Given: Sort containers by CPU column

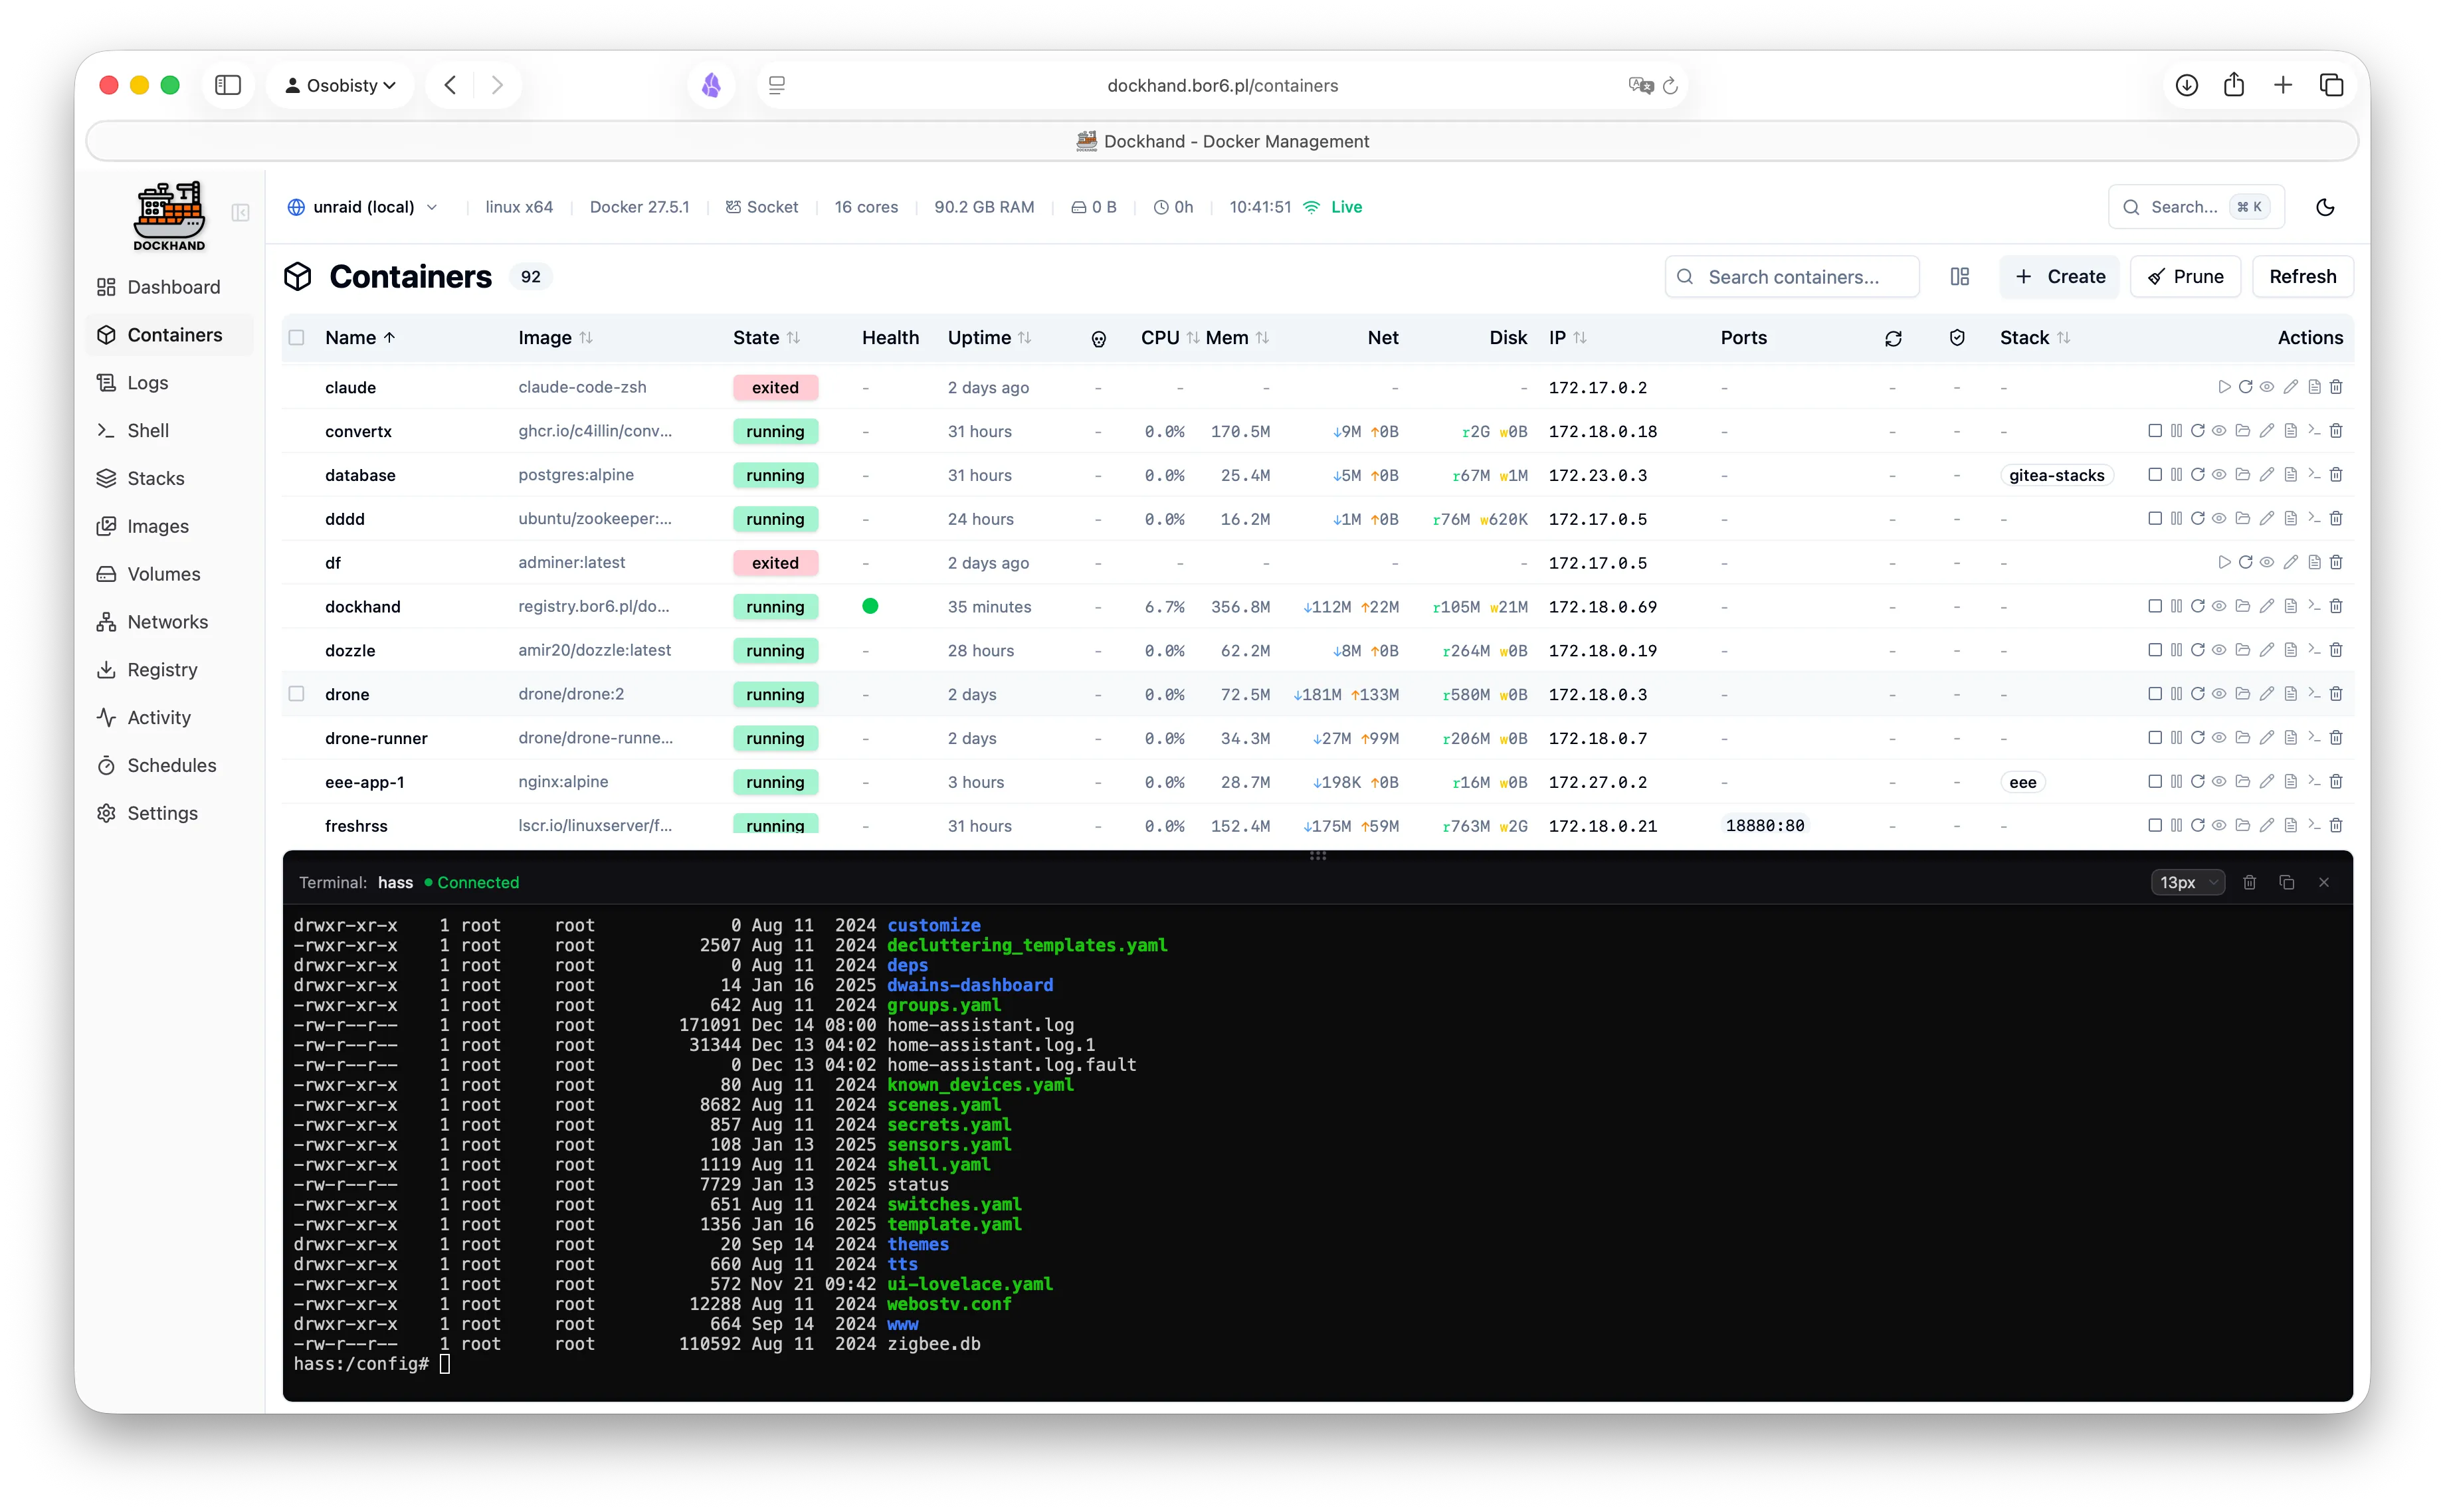Looking at the screenshot, I should pyautogui.click(x=1161, y=338).
